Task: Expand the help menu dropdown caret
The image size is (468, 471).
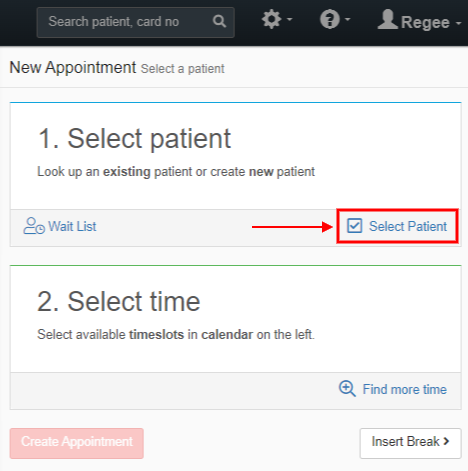Action: click(x=347, y=20)
